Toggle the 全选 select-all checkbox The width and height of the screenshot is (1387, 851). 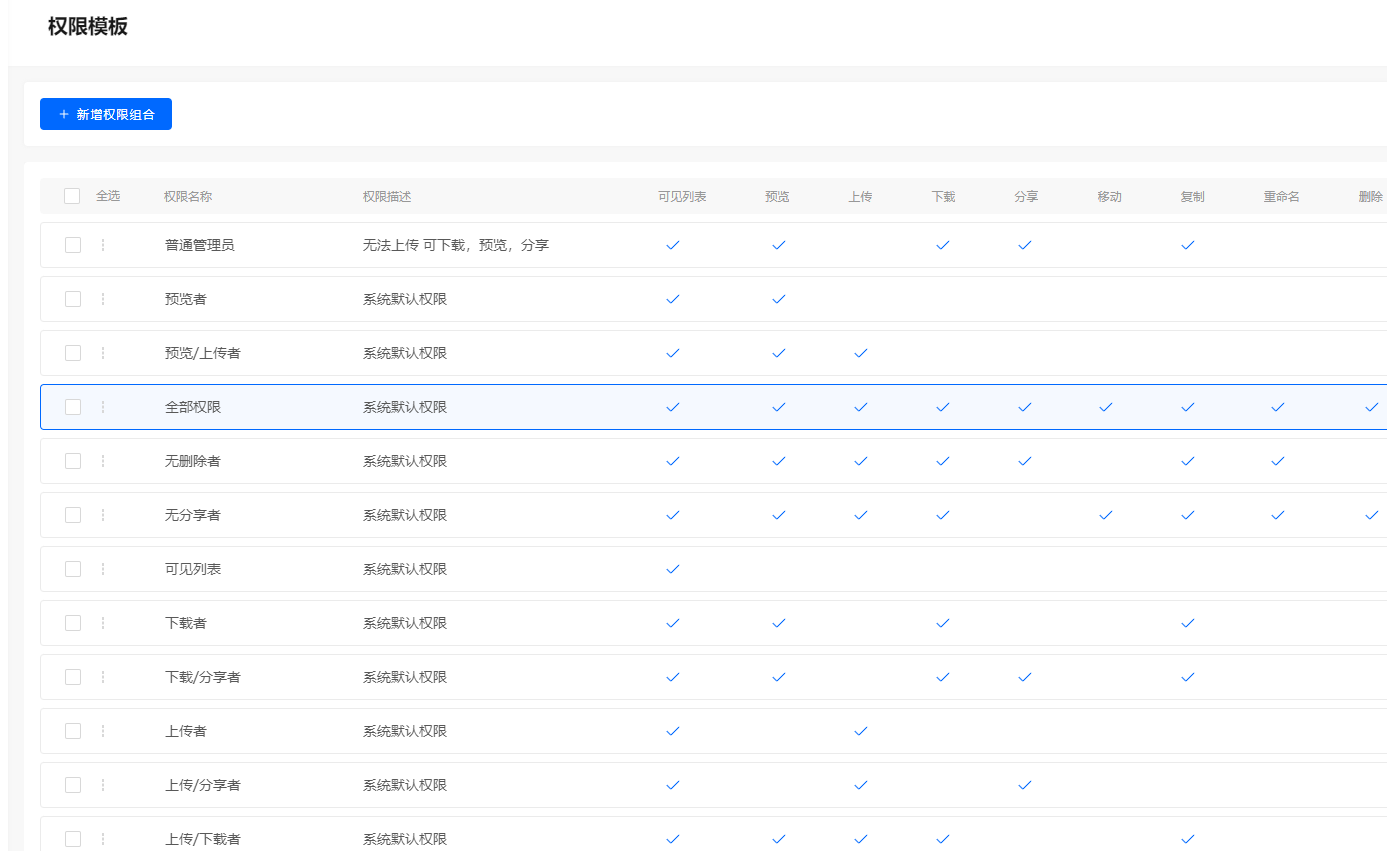pyautogui.click(x=72, y=196)
